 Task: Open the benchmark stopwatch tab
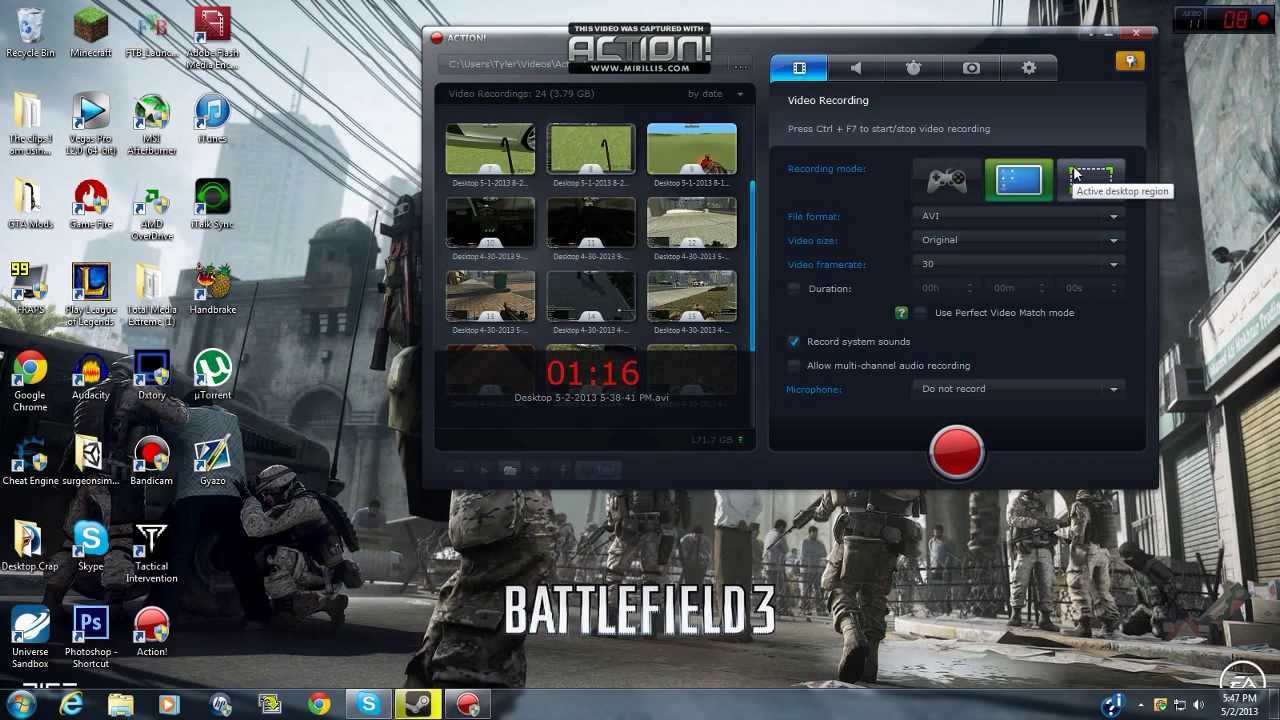click(913, 68)
